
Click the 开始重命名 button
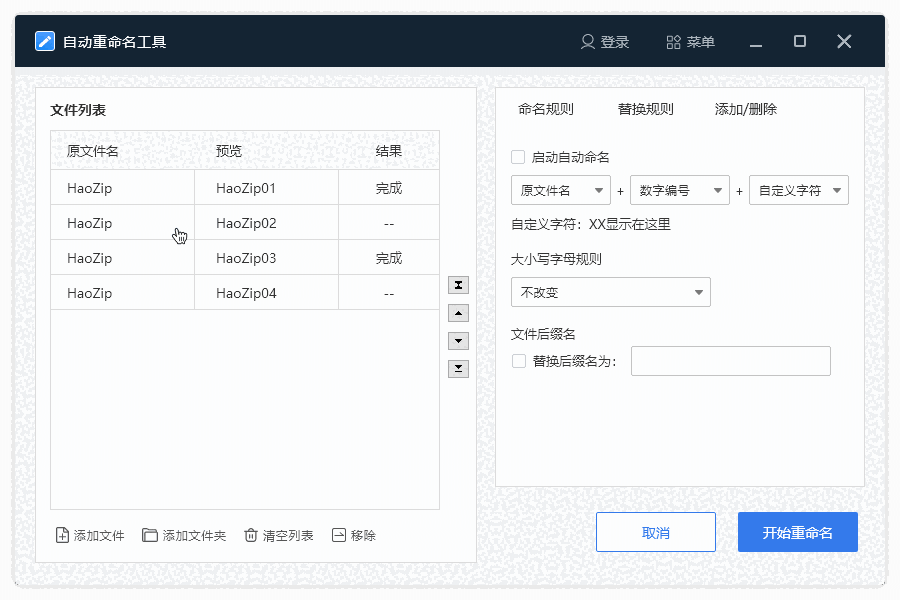(x=797, y=531)
